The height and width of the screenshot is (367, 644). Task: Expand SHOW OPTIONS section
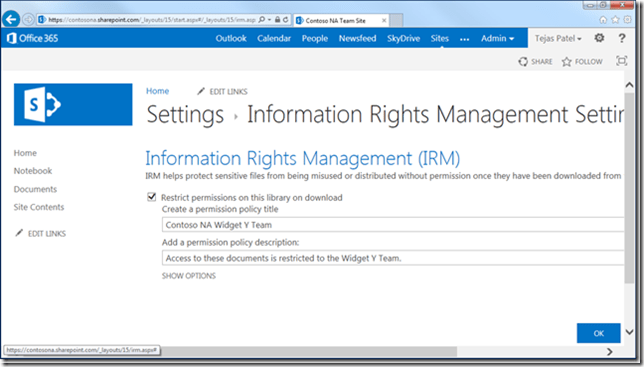point(189,275)
